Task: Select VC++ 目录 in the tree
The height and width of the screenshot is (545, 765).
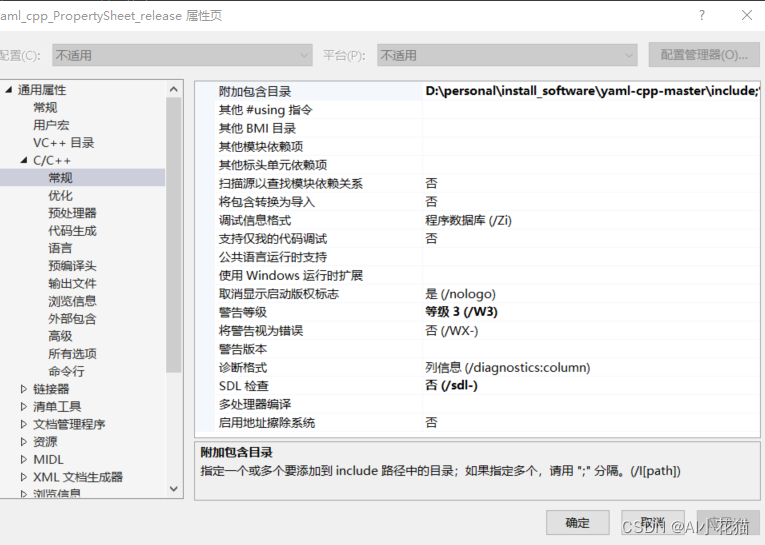Action: pyautogui.click(x=63, y=142)
